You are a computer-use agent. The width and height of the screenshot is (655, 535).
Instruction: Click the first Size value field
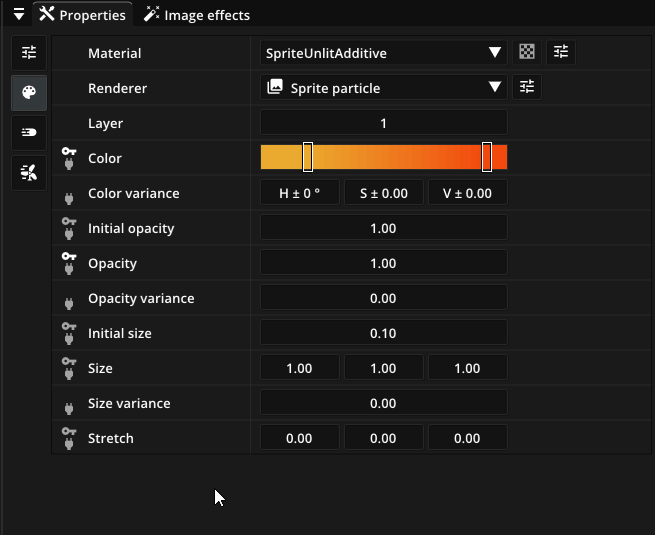pyautogui.click(x=300, y=368)
